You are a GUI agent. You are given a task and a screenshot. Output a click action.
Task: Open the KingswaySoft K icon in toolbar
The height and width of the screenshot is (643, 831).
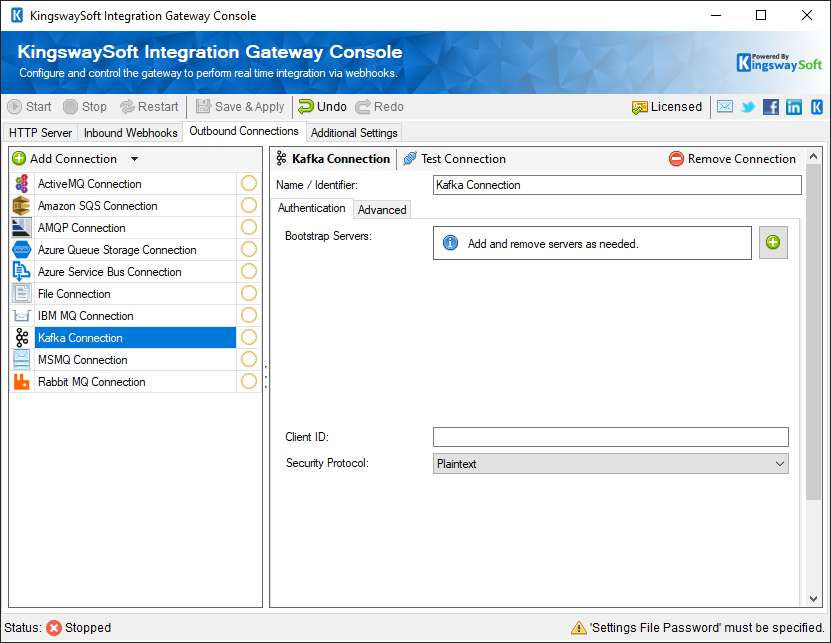[817, 107]
